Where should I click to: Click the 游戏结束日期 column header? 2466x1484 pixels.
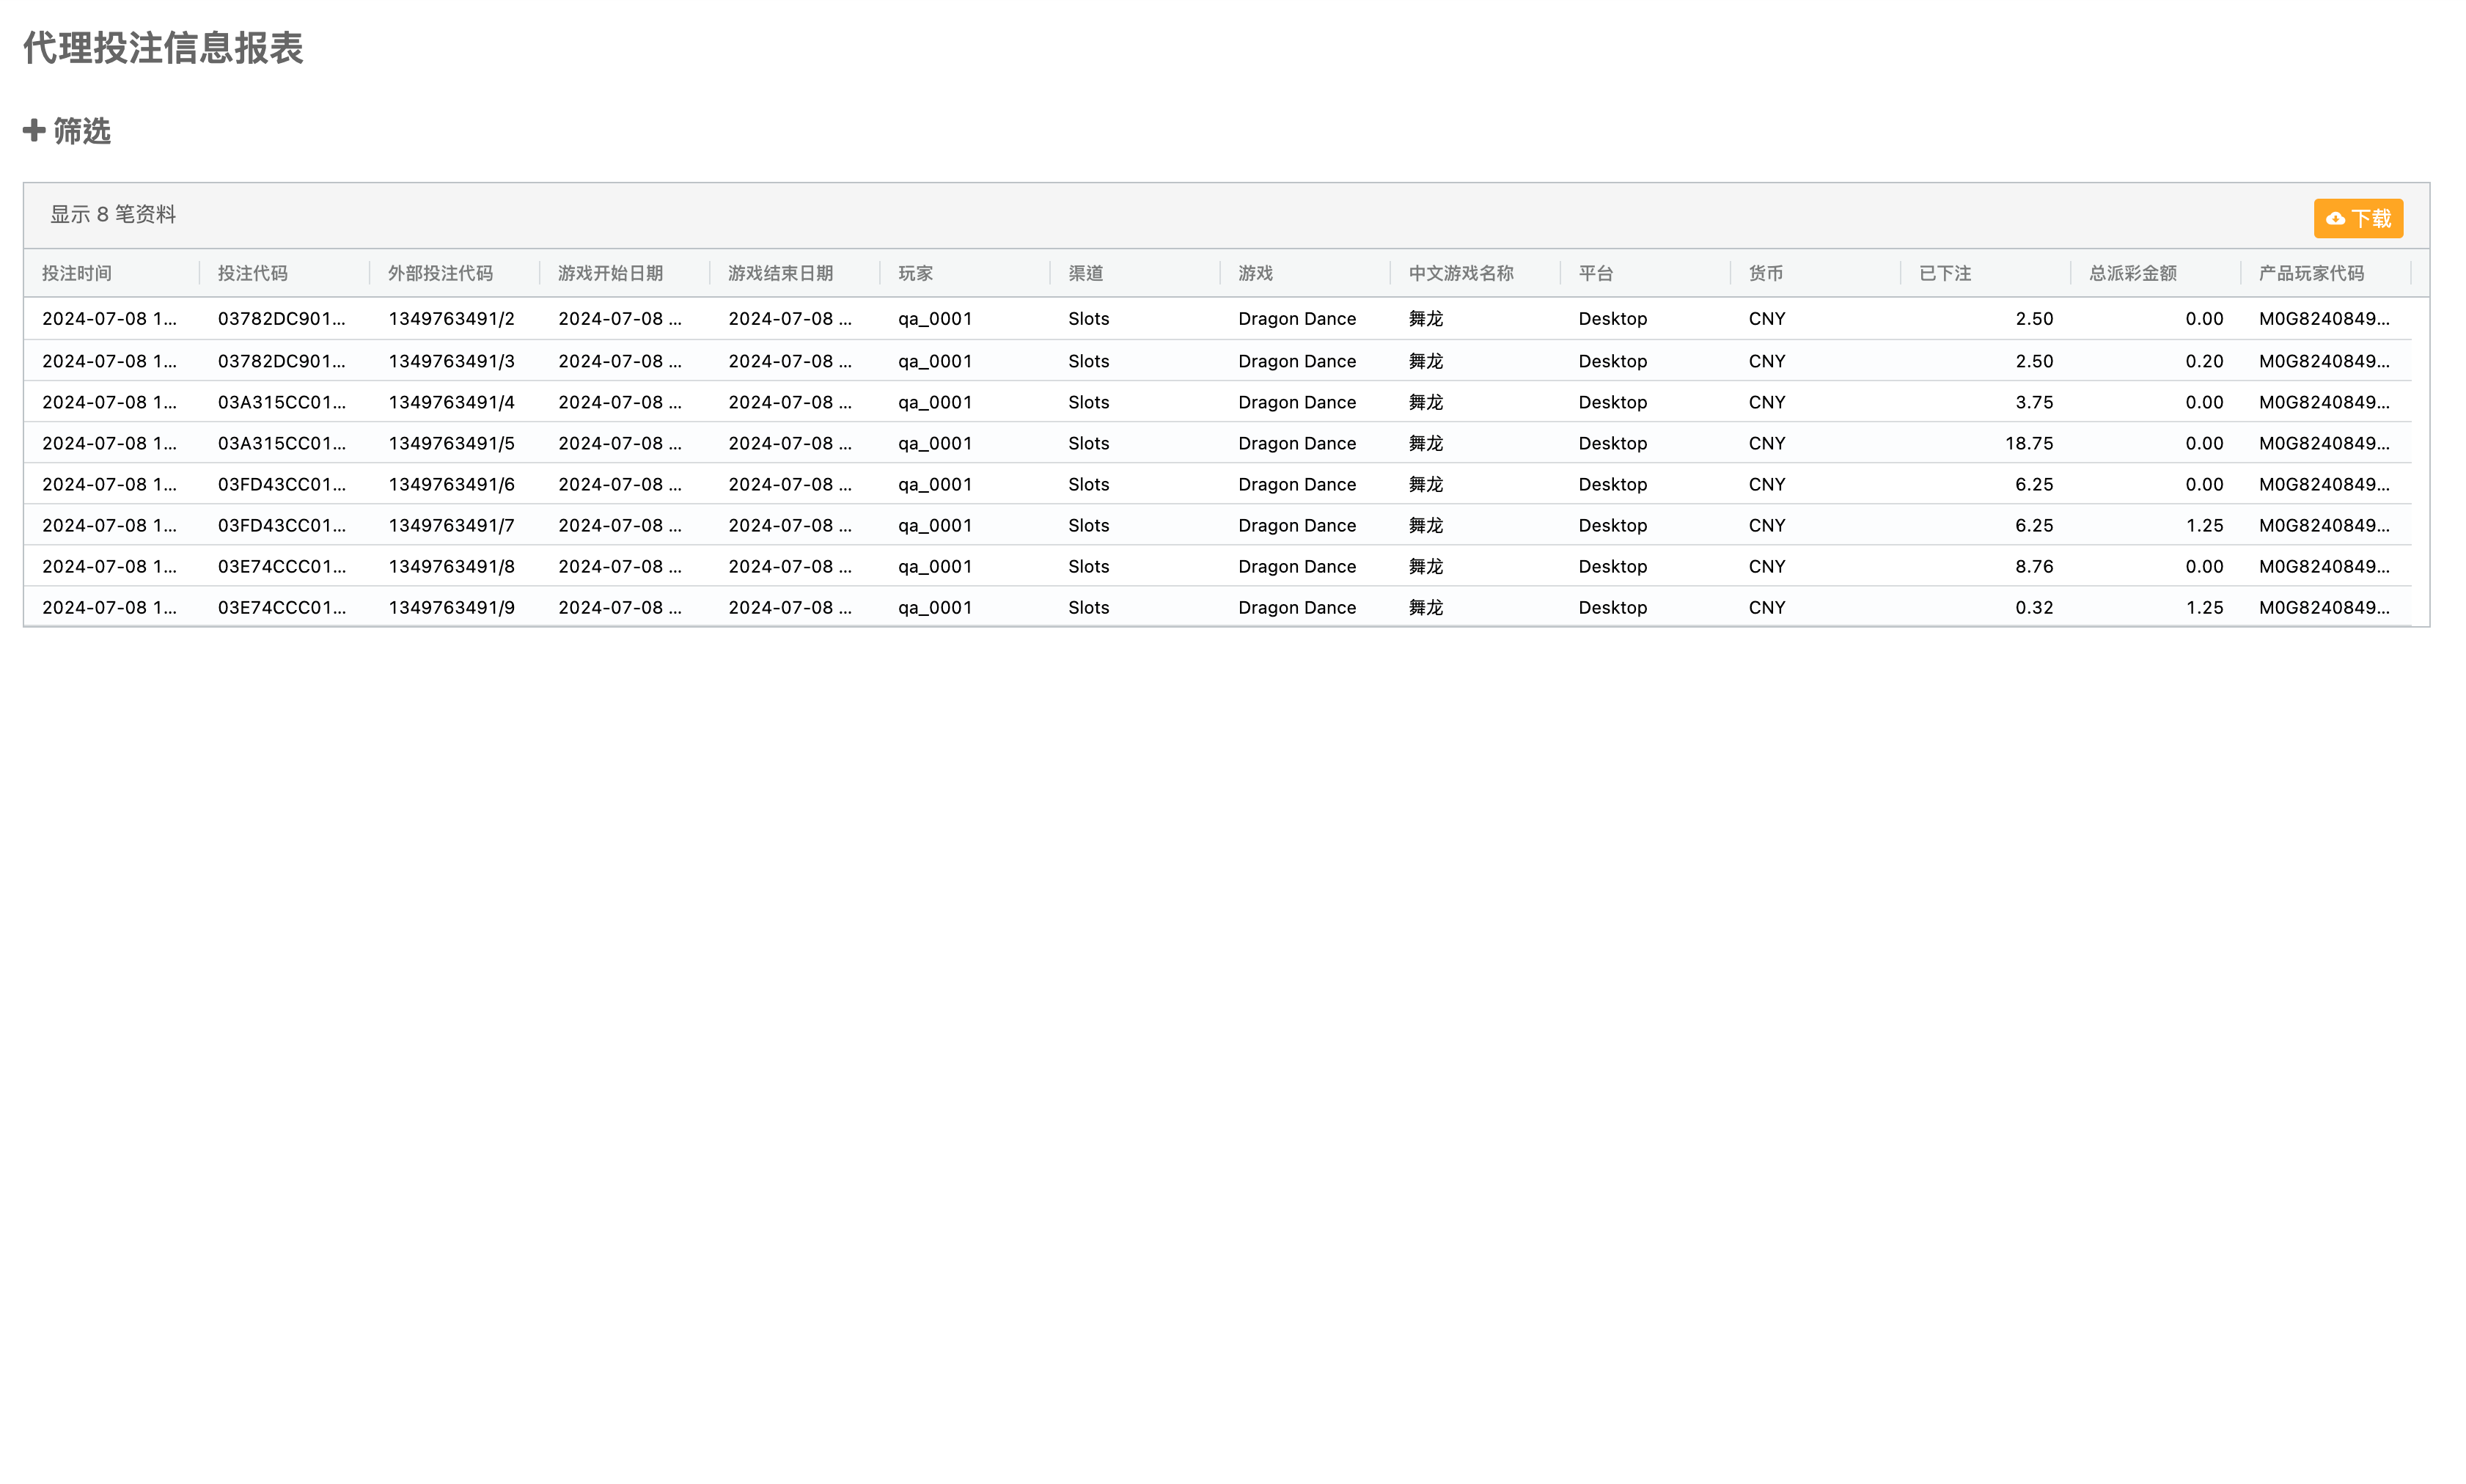point(780,273)
